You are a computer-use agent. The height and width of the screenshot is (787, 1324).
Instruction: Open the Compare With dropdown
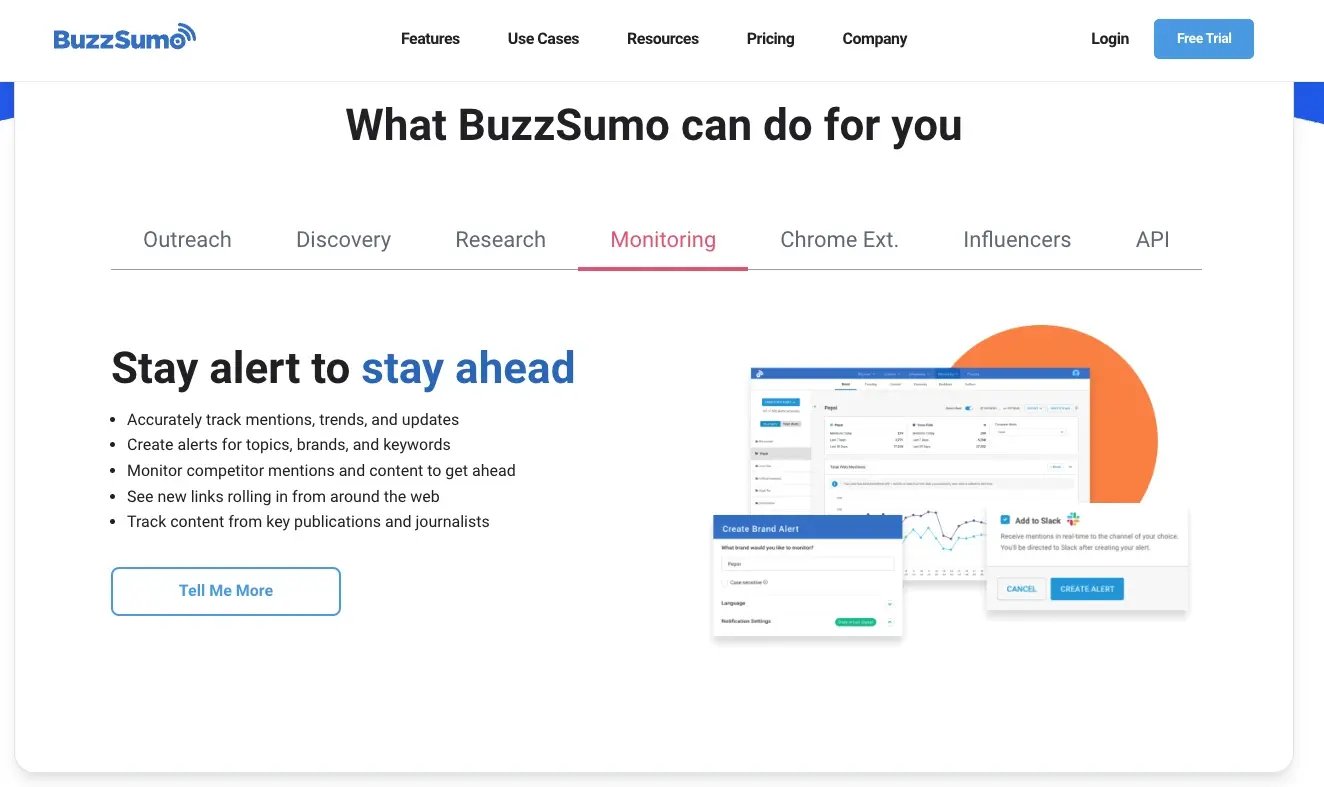[1030, 431]
